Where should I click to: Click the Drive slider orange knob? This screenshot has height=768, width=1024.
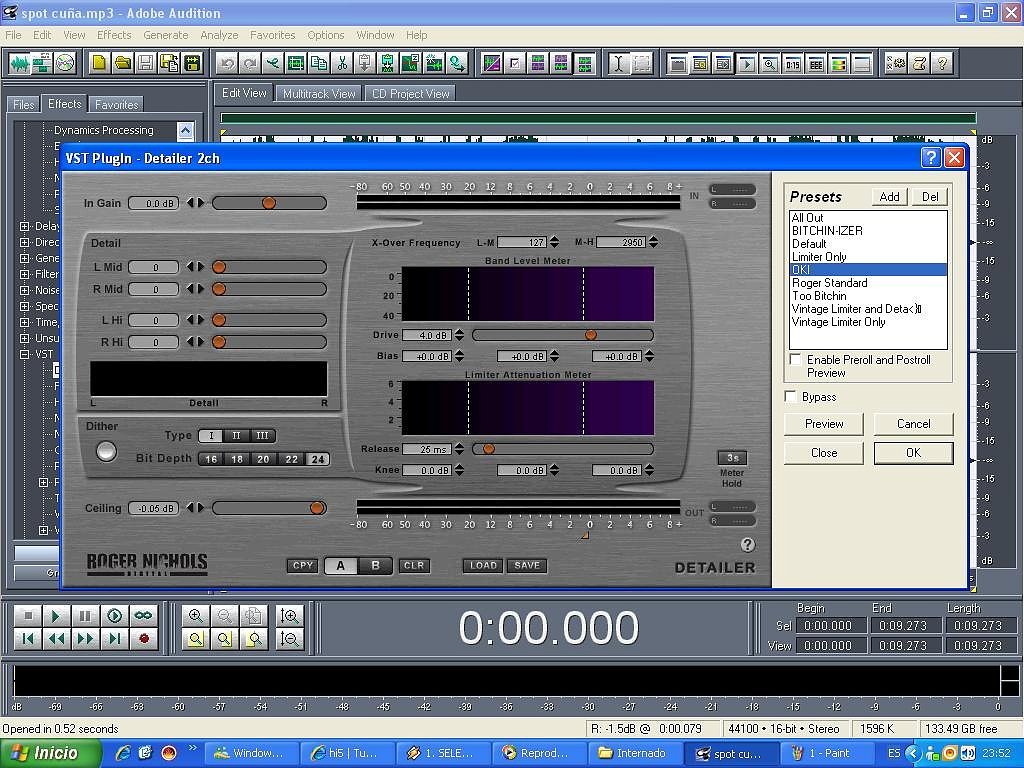(x=590, y=335)
